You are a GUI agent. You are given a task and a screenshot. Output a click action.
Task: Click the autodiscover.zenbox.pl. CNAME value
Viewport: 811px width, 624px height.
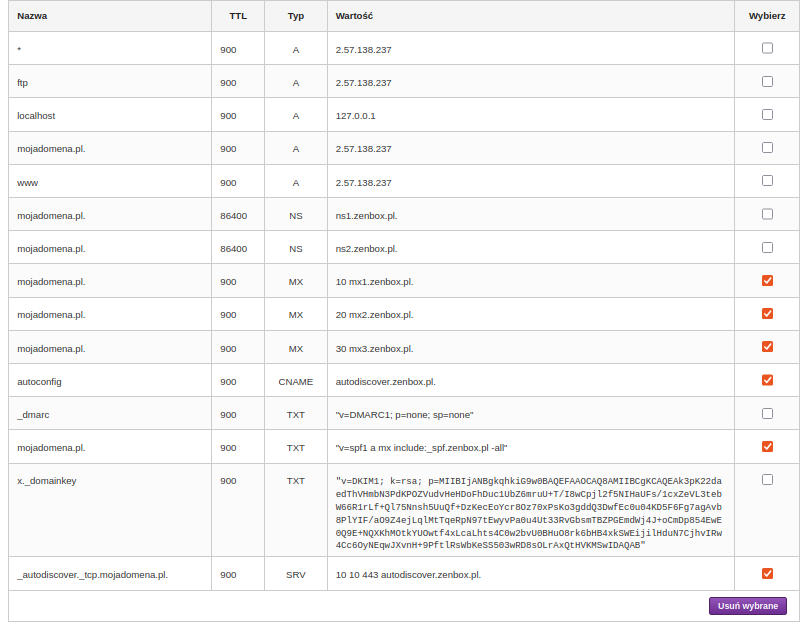[385, 381]
